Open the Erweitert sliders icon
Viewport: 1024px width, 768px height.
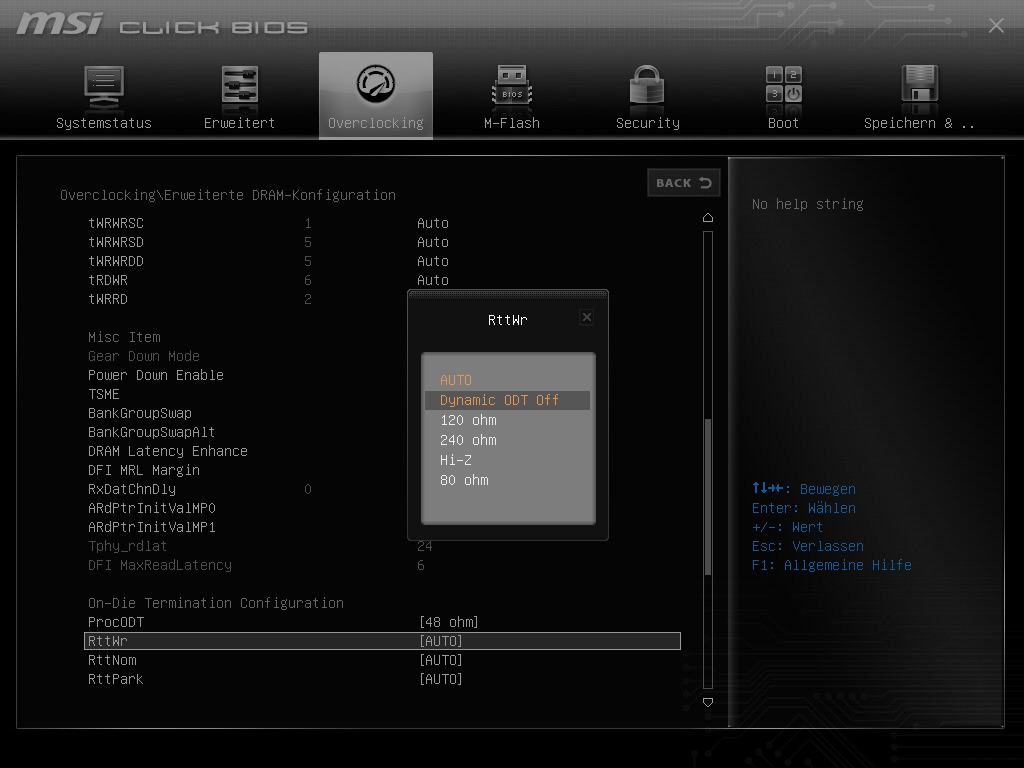[239, 84]
